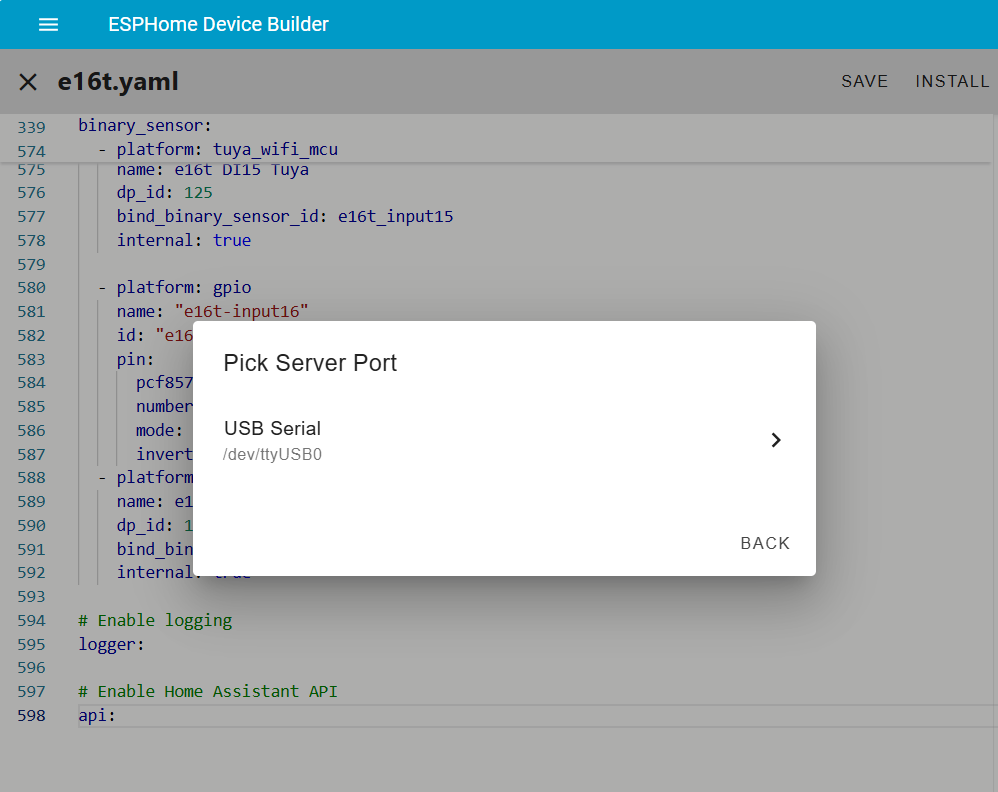The image size is (998, 792).
Task: Click the bind_binary_sensor_id: e16t_input15 line
Action: point(285,217)
